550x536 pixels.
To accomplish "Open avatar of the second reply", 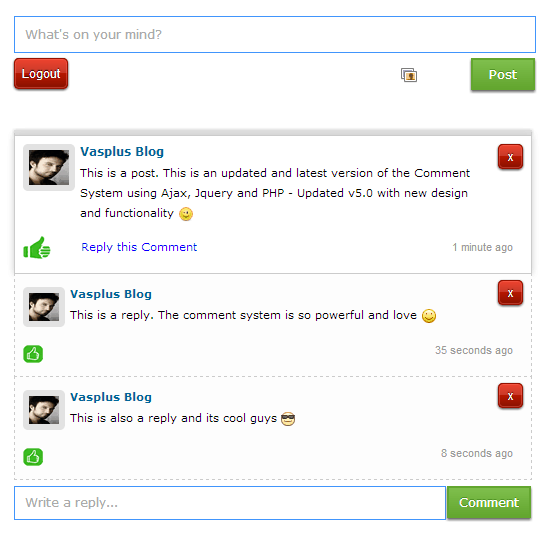I will tap(44, 410).
